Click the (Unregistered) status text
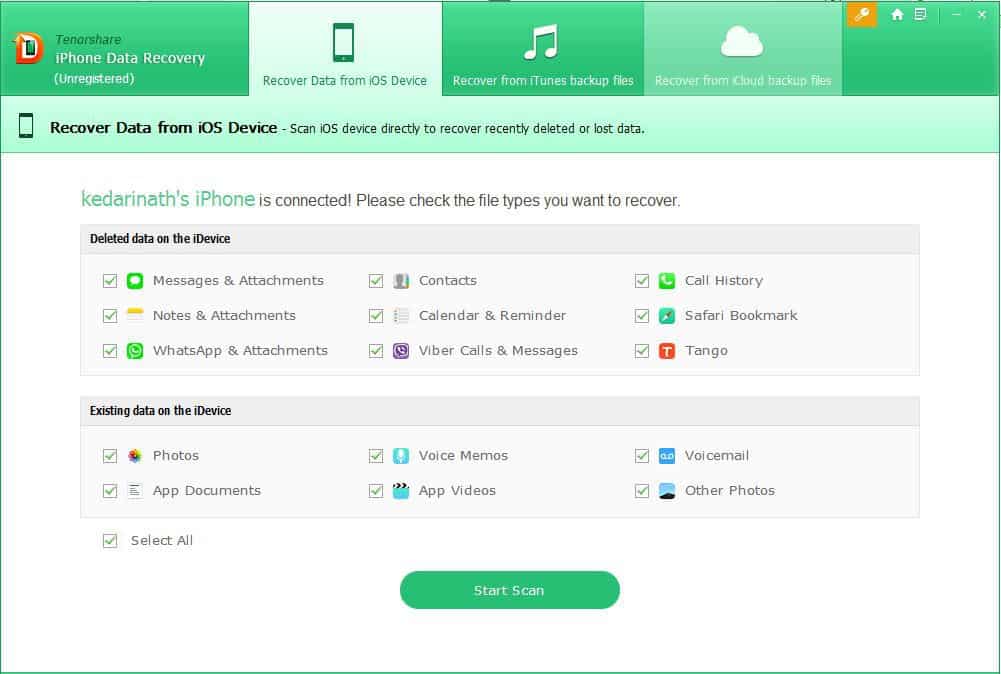Image resolution: width=1001 pixels, height=674 pixels. click(94, 79)
